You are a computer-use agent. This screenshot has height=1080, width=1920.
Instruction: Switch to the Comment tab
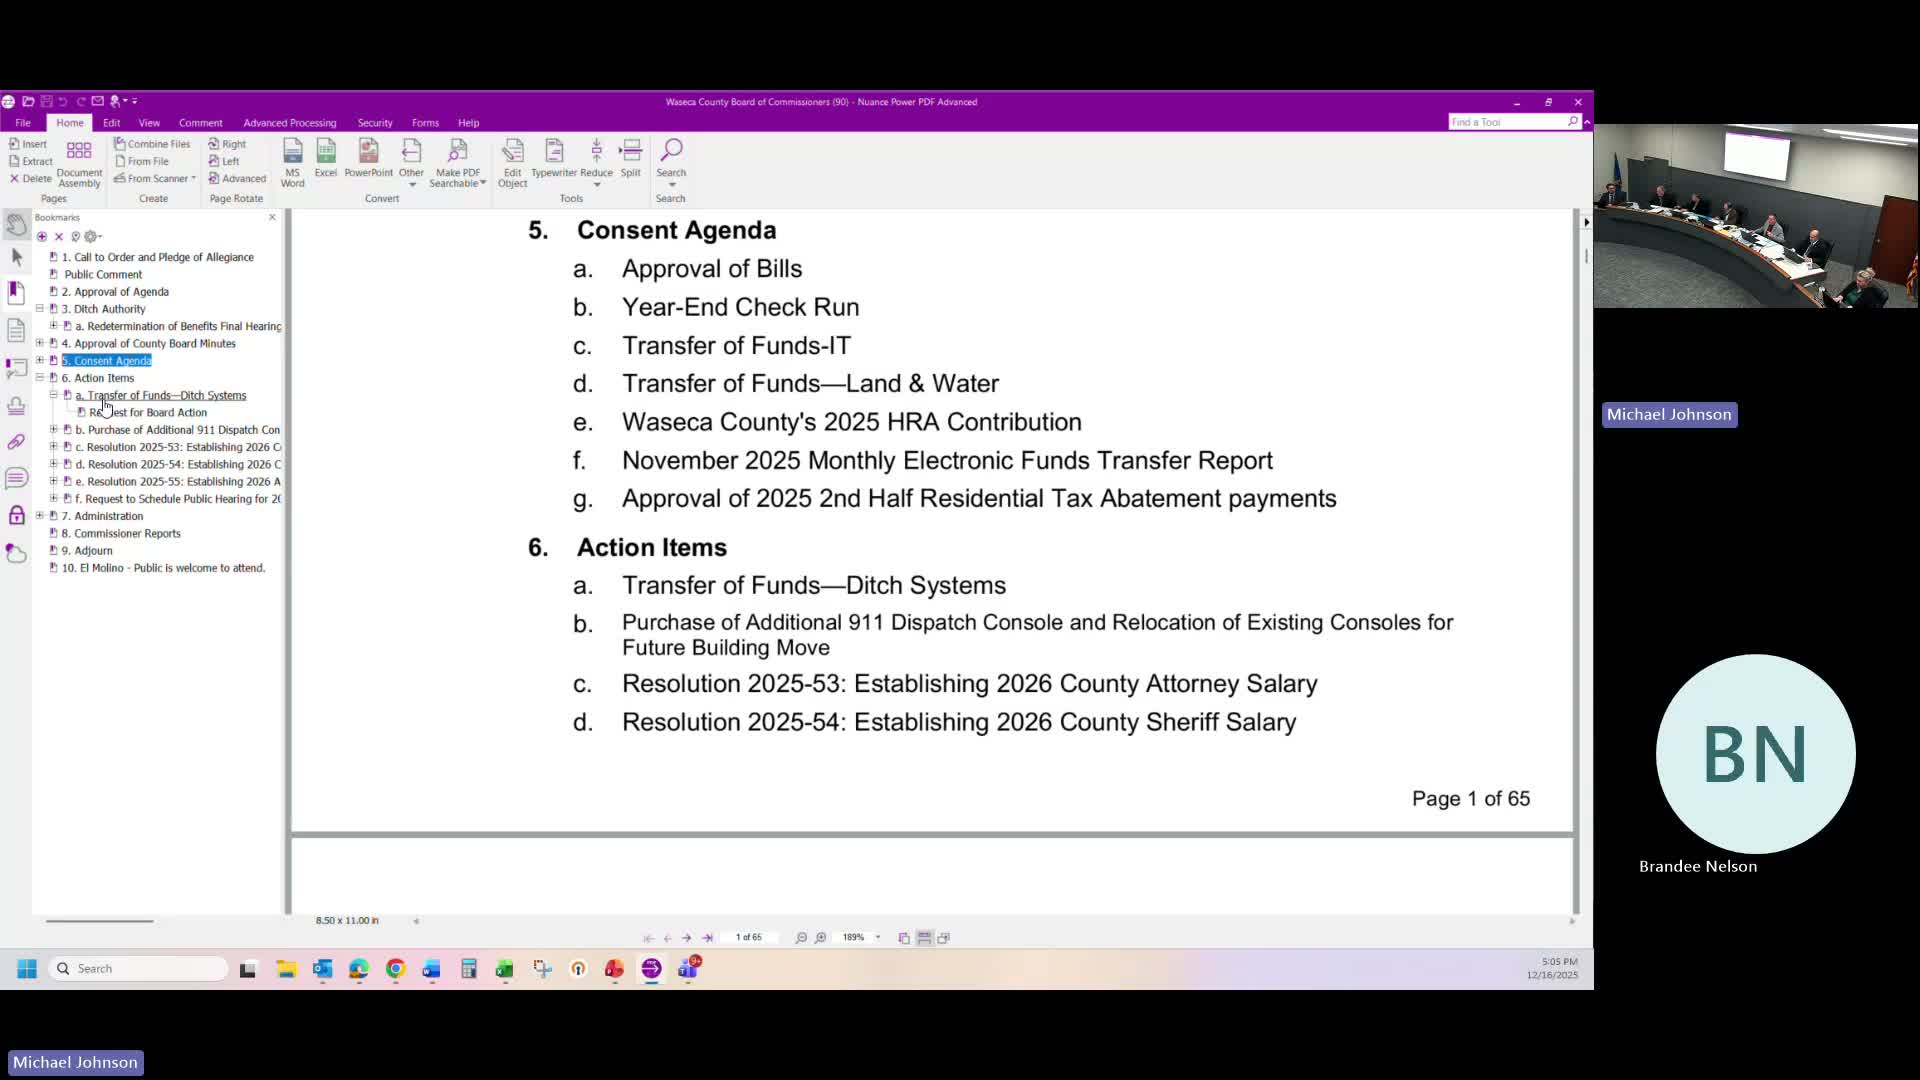tap(200, 123)
